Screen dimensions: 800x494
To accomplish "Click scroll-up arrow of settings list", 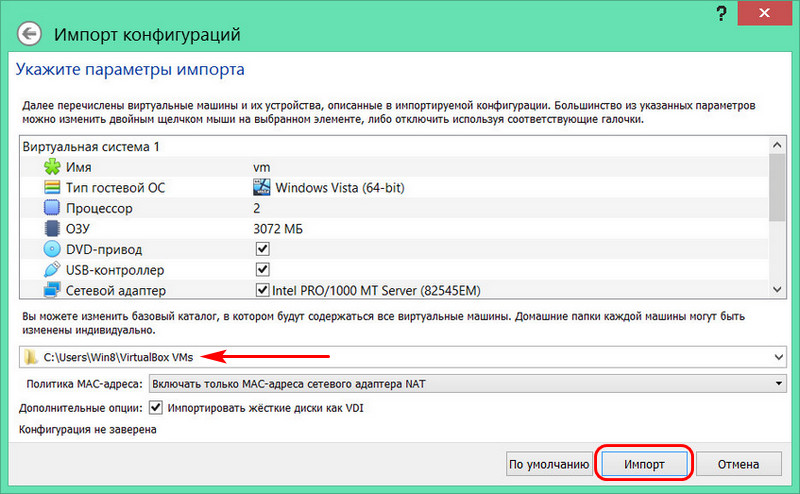I will [777, 145].
